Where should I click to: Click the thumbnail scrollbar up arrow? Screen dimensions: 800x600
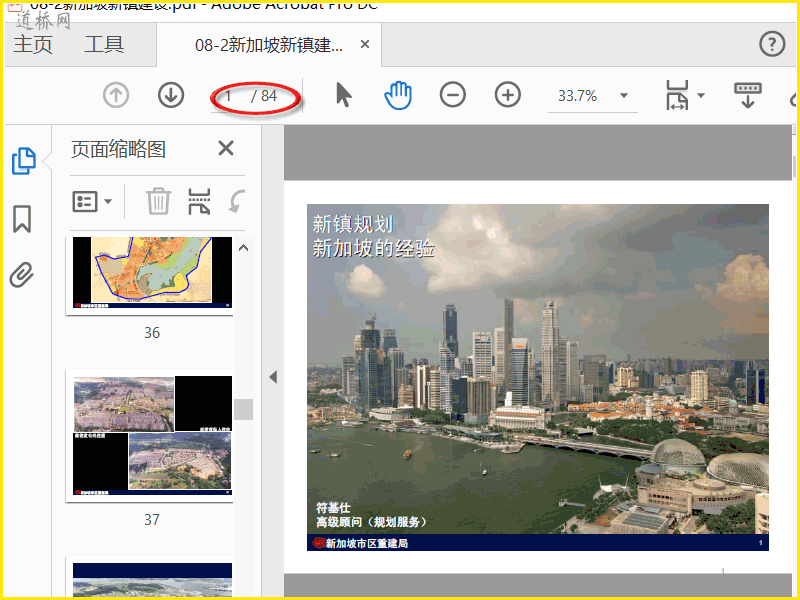(244, 248)
